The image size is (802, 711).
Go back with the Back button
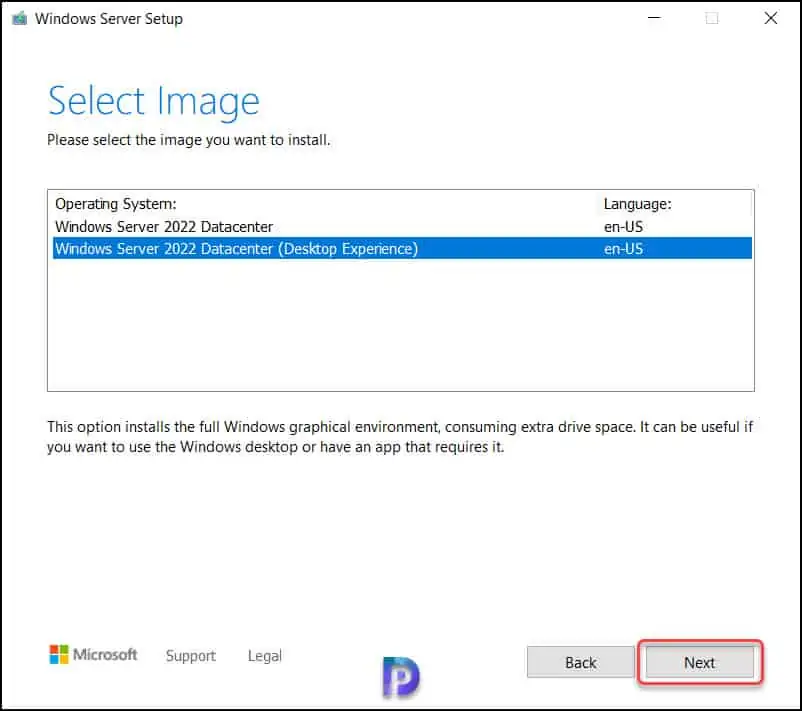point(581,662)
